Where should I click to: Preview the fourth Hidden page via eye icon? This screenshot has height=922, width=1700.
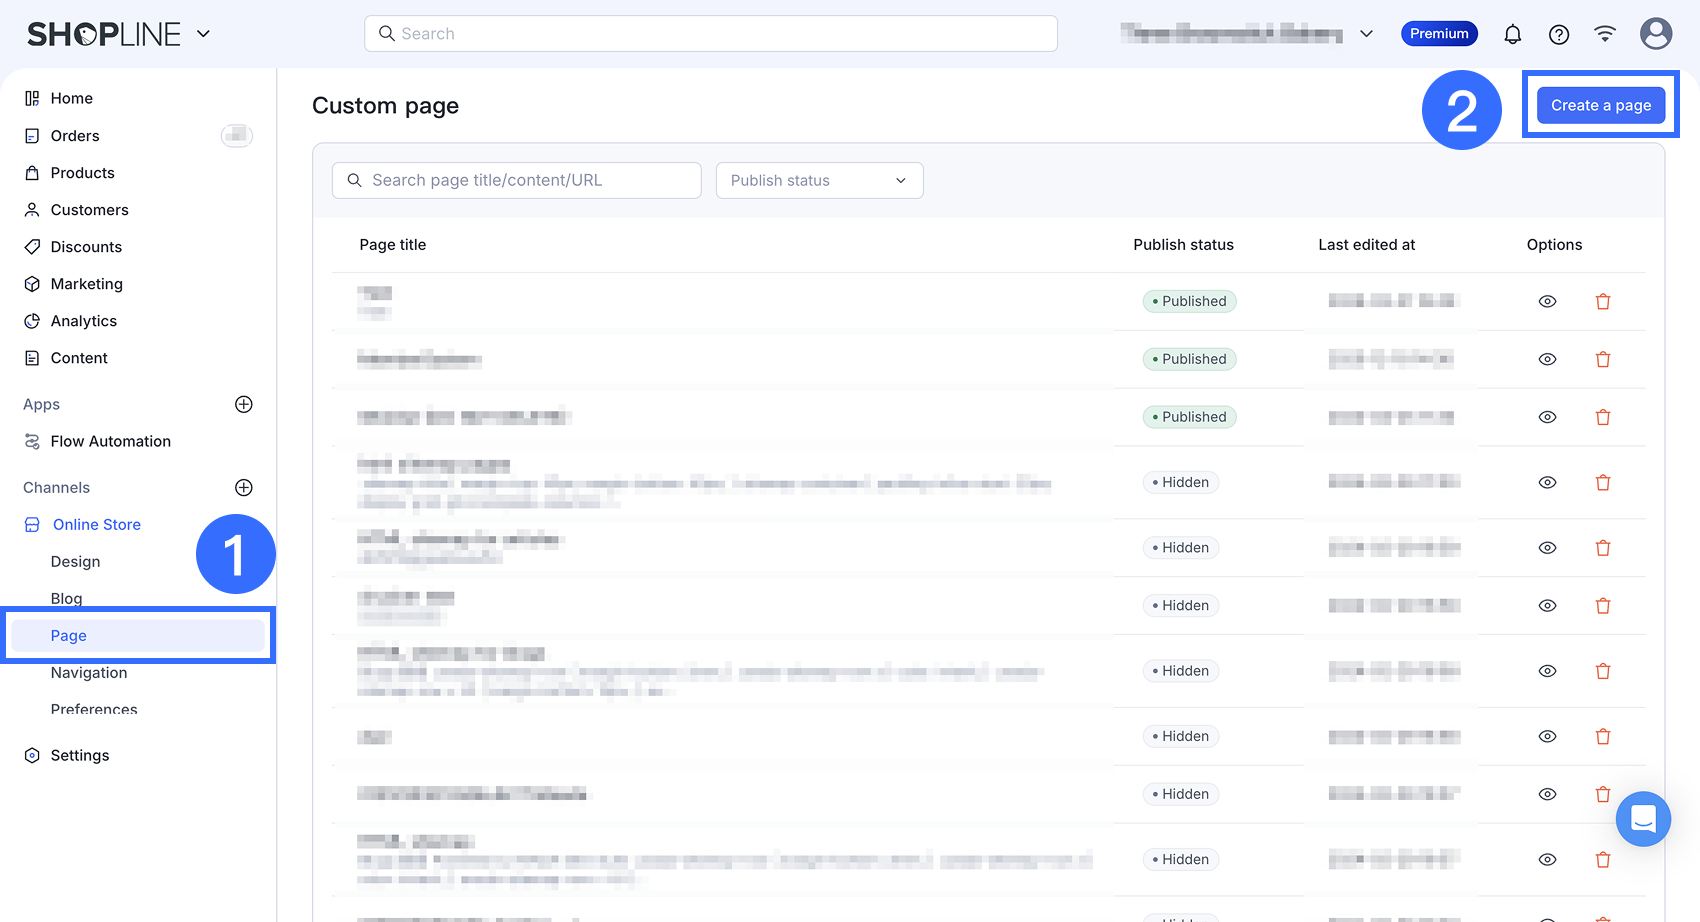coord(1547,672)
